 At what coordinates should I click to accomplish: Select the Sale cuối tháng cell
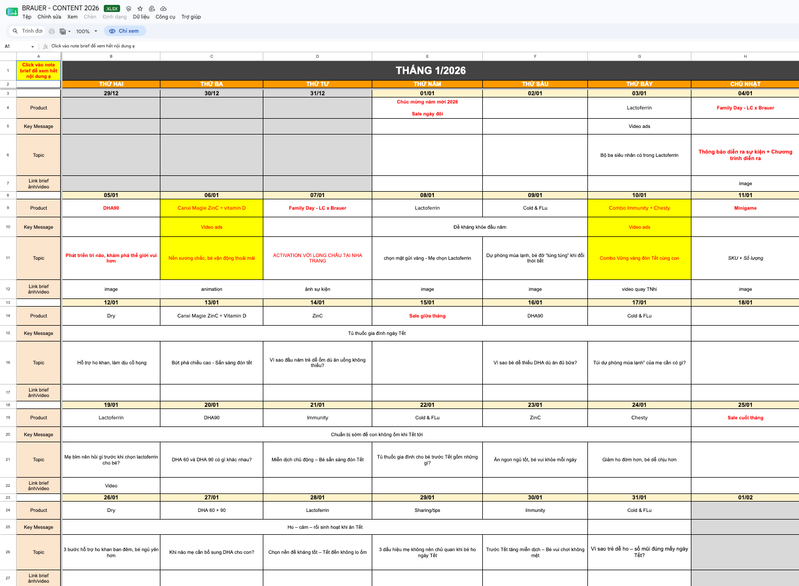[745, 417]
